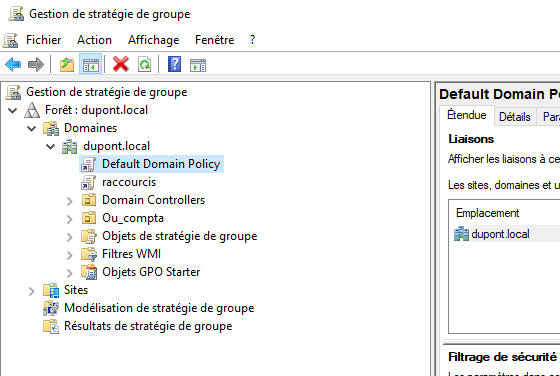This screenshot has width=560, height=376.
Task: Click the raccourcis GPO link icon
Action: click(88, 182)
